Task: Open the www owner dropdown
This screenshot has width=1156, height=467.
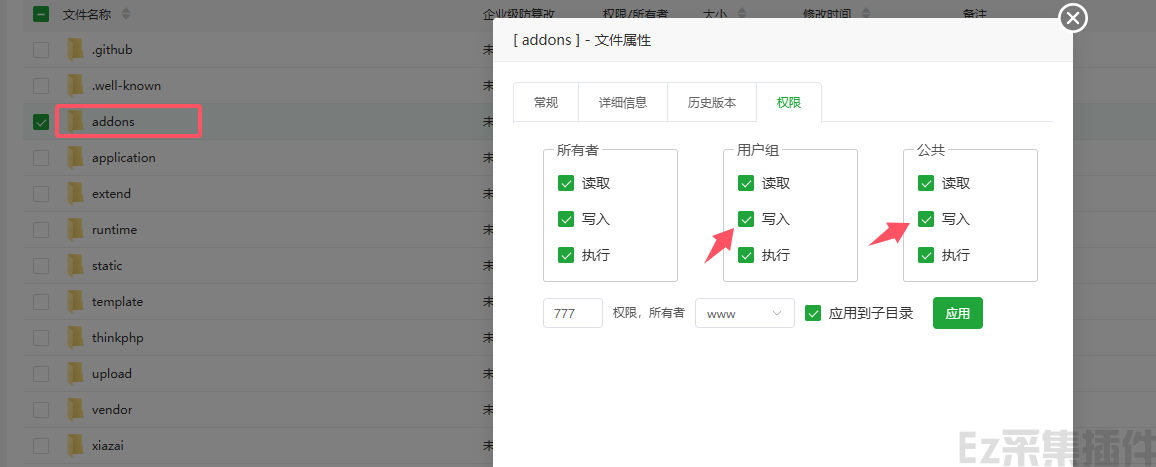Action: tap(744, 313)
